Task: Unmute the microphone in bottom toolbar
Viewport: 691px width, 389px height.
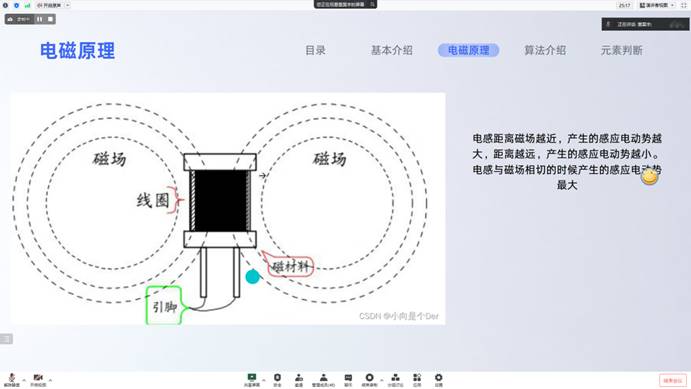Action: (x=12, y=379)
